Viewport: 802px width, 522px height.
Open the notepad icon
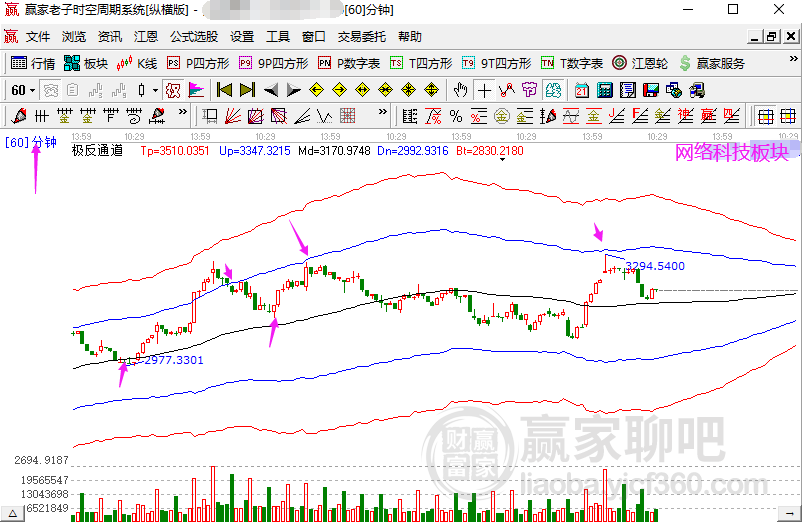628,90
